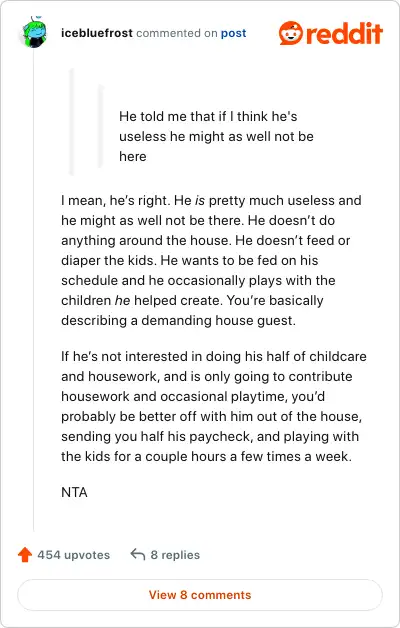
Task: Open icebluefrost's green-haired avatar
Action: [34, 32]
